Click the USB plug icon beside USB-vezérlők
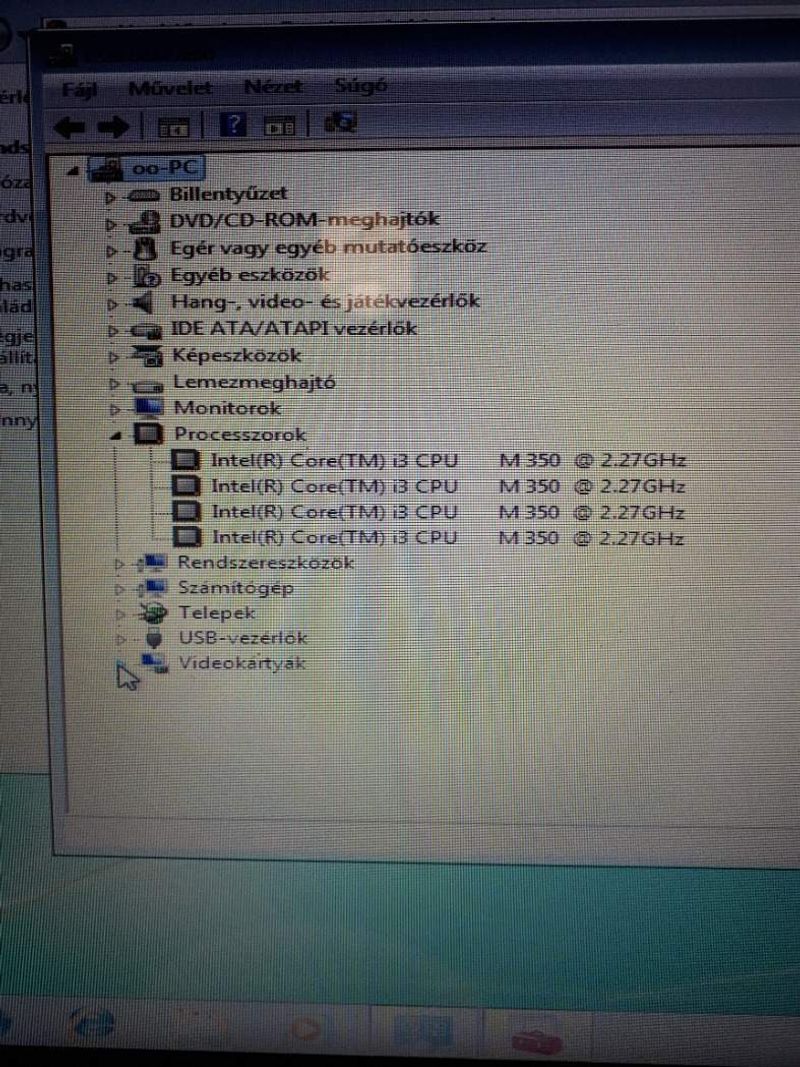This screenshot has width=800, height=1067. click(155, 638)
